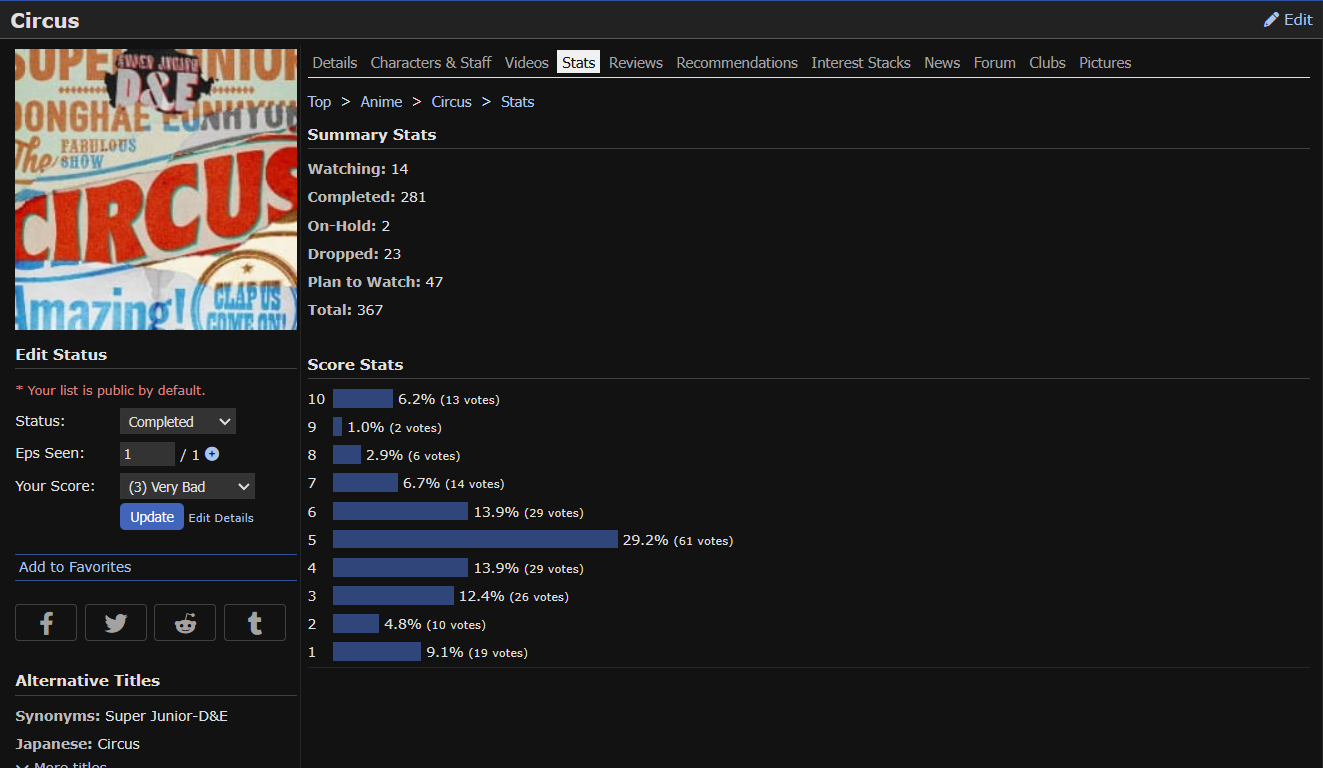Click the 19 votes text

[497, 653]
